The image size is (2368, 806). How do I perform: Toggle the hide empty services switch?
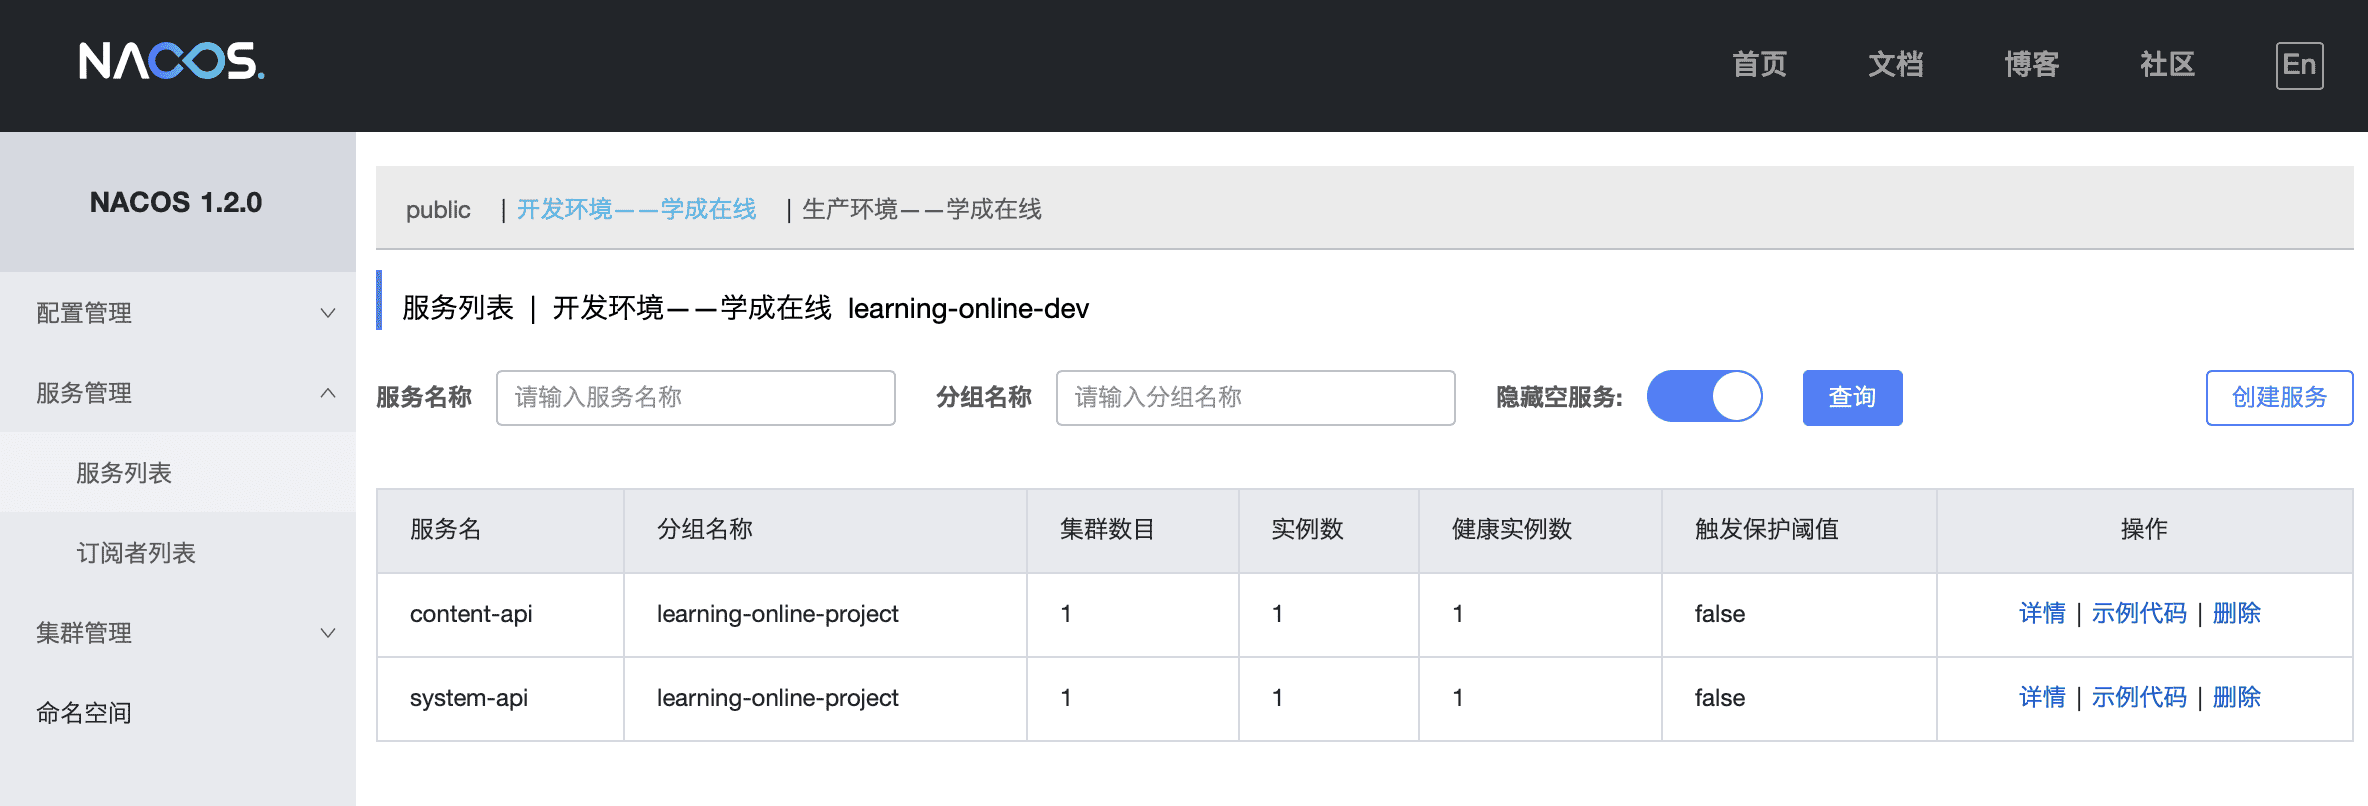(x=1704, y=397)
